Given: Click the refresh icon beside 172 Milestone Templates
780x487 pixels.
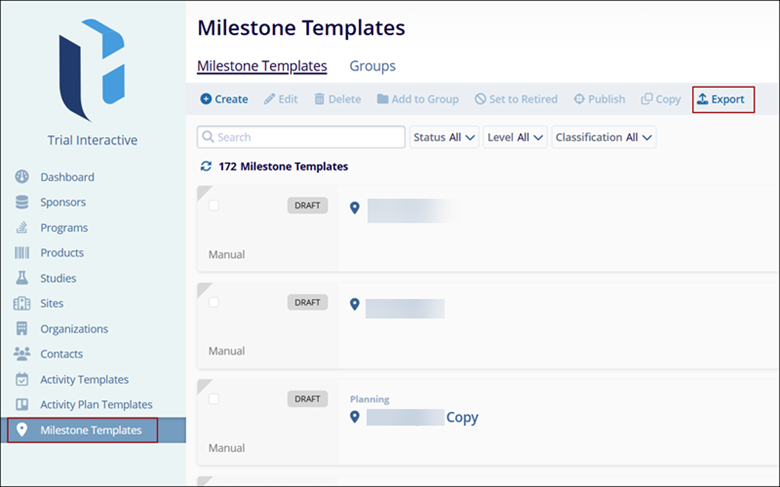Looking at the screenshot, I should (x=206, y=166).
